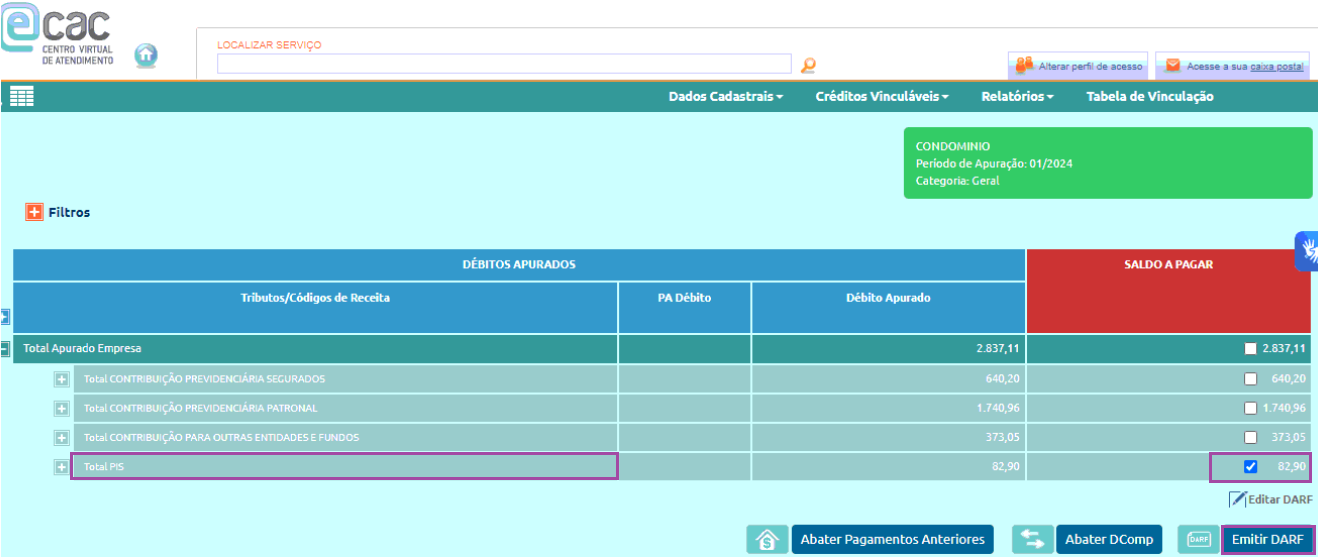Click the 2.837,11 Débito Apurado total

point(999,349)
